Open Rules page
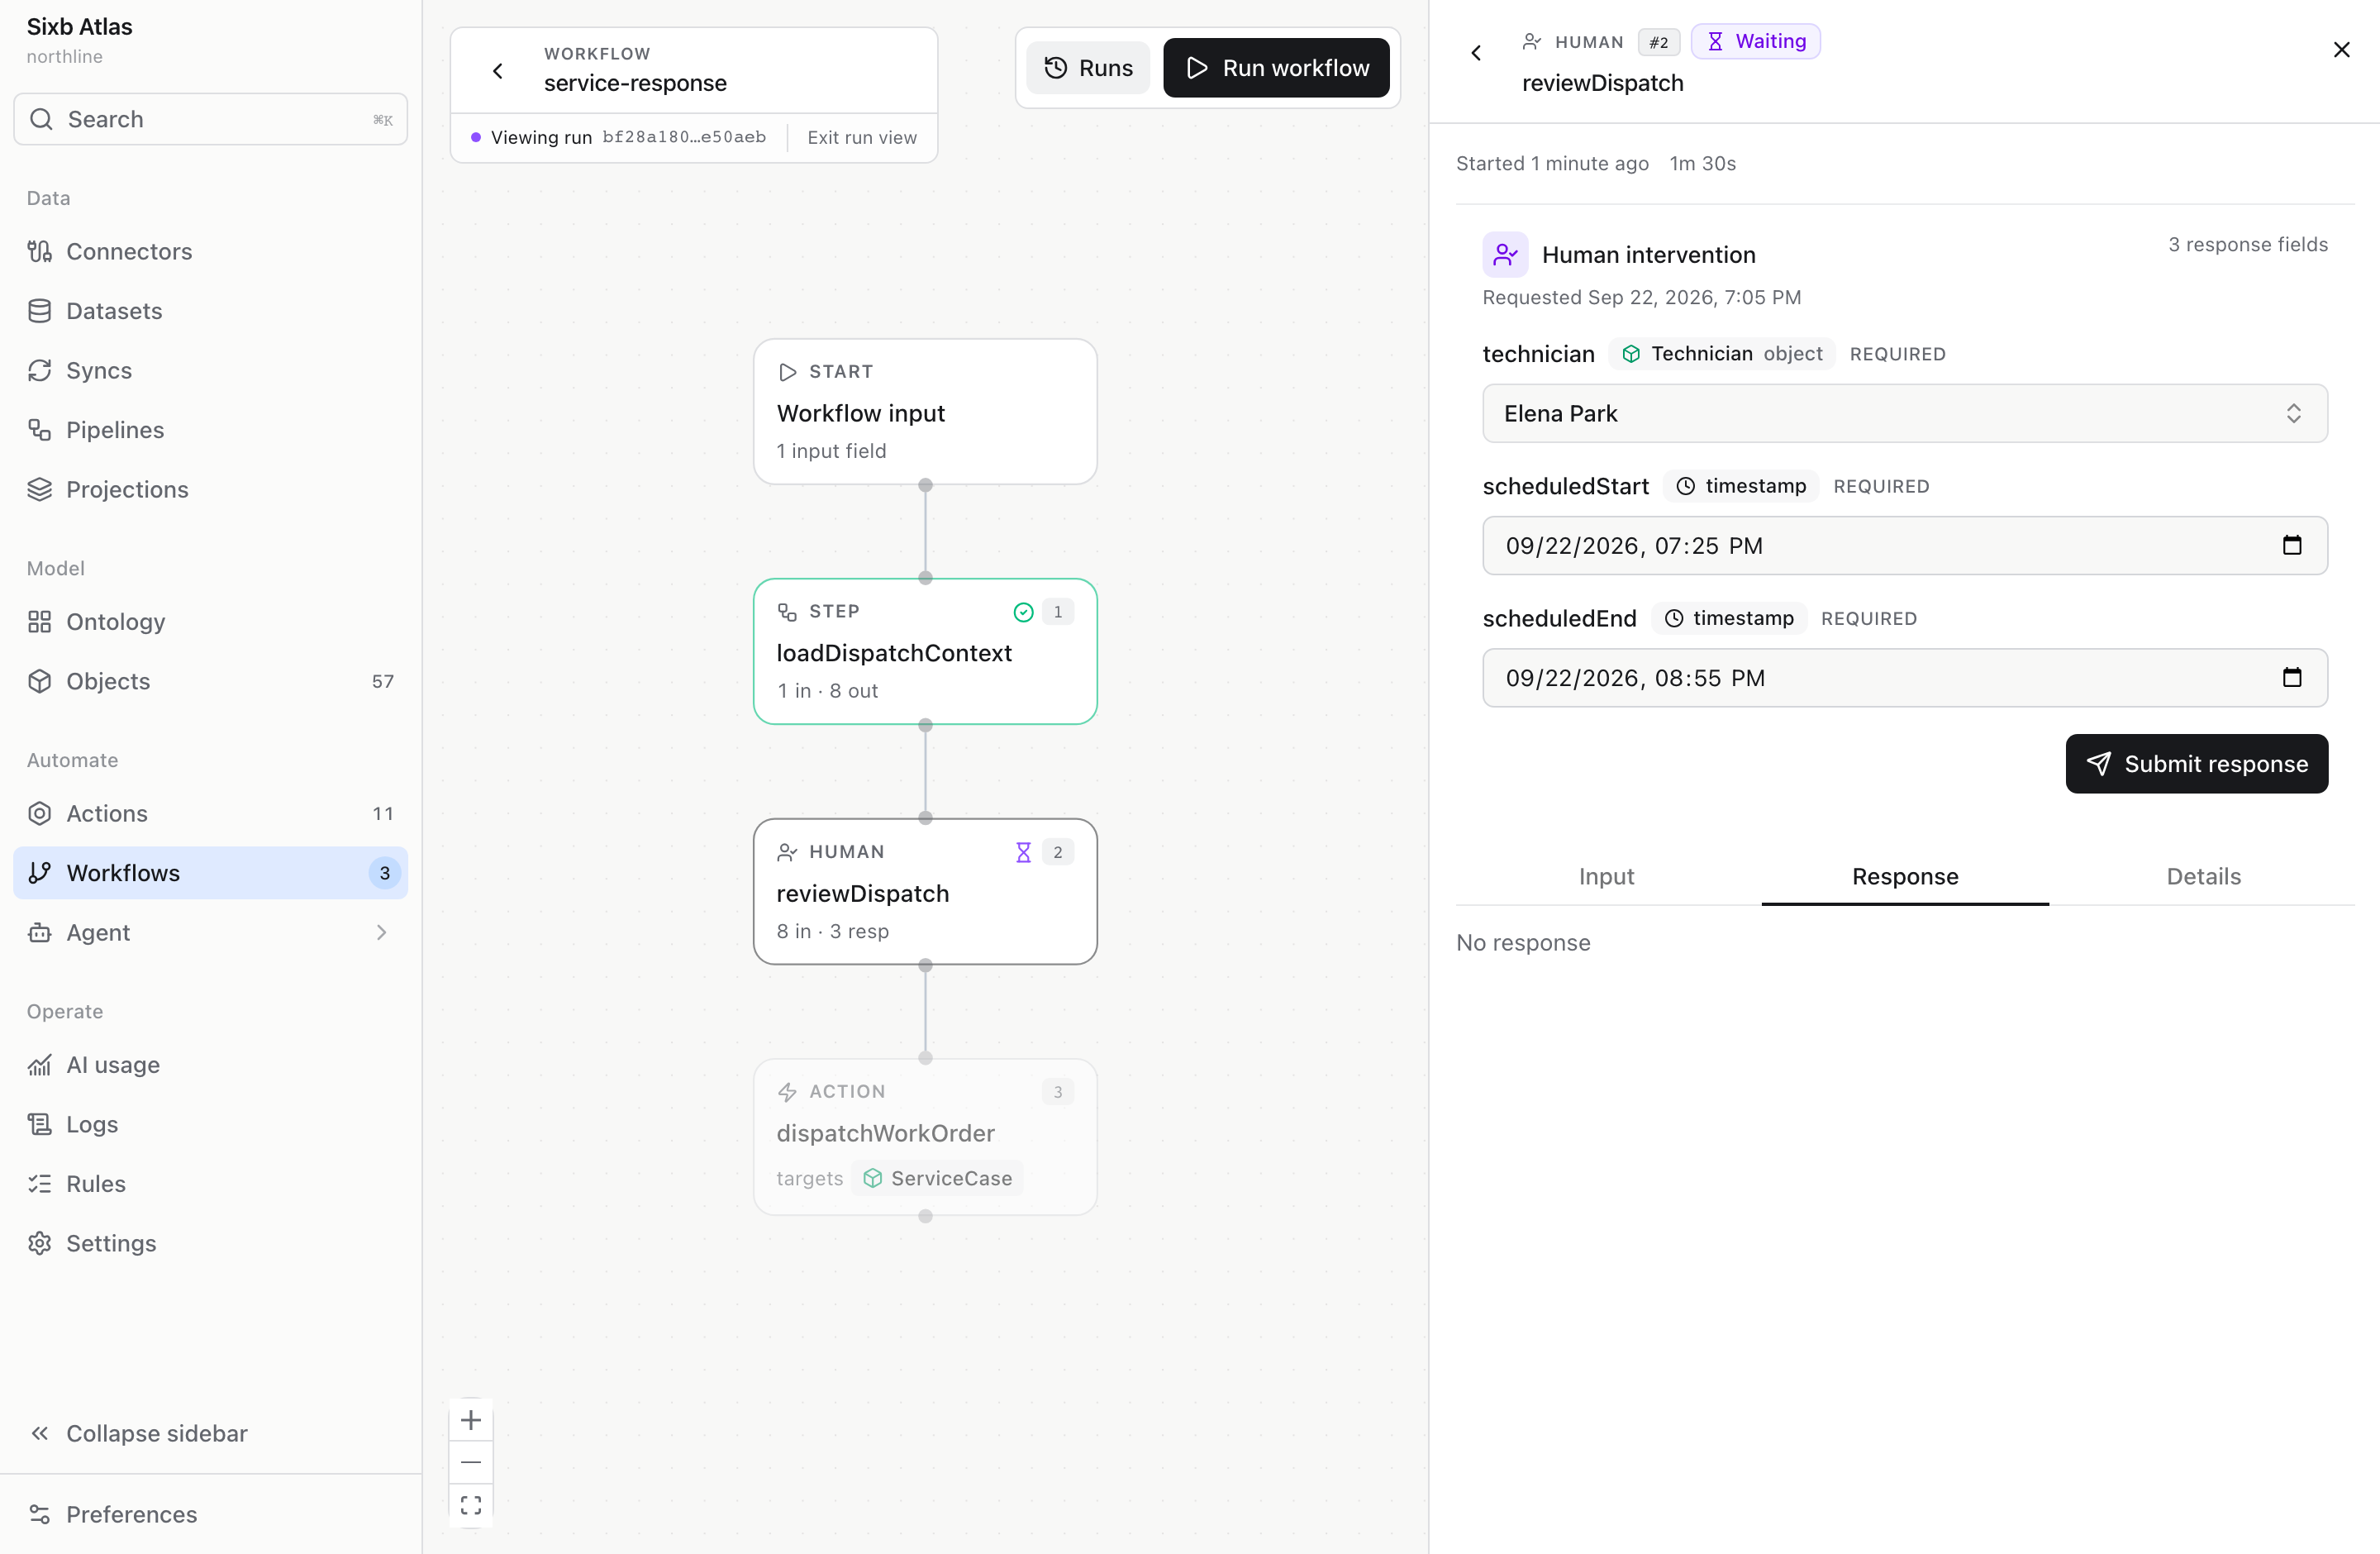The image size is (2380, 1554). [x=210, y=1184]
